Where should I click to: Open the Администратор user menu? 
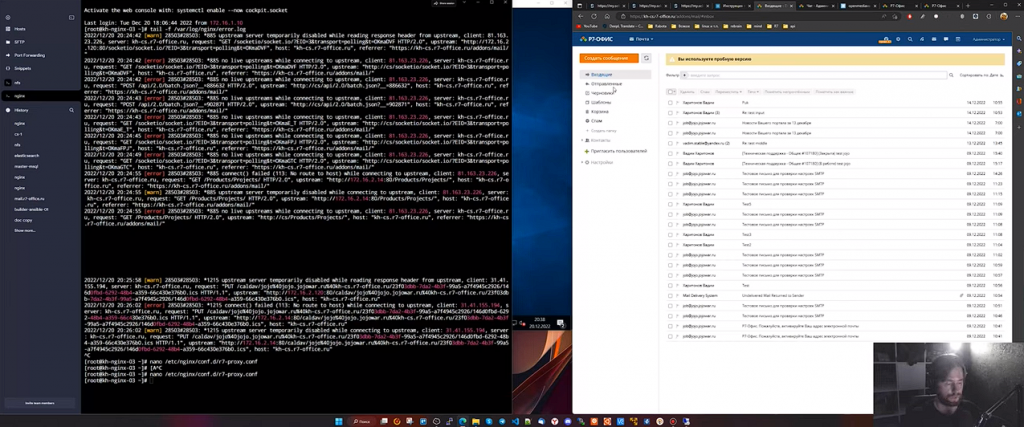pos(989,39)
